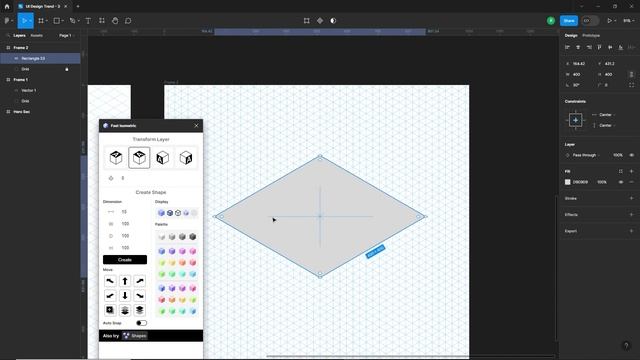
Task: Toggle independent corners icon
Action: click(x=631, y=85)
